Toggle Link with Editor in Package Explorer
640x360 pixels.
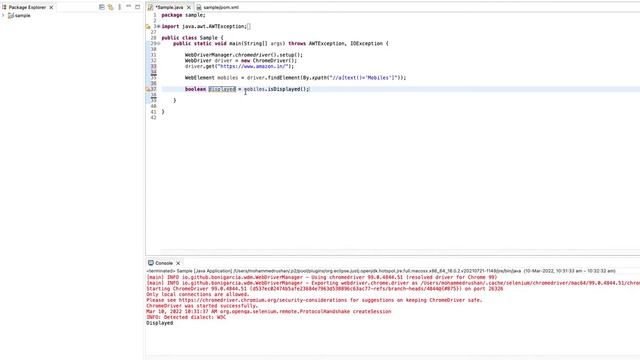[111, 7]
